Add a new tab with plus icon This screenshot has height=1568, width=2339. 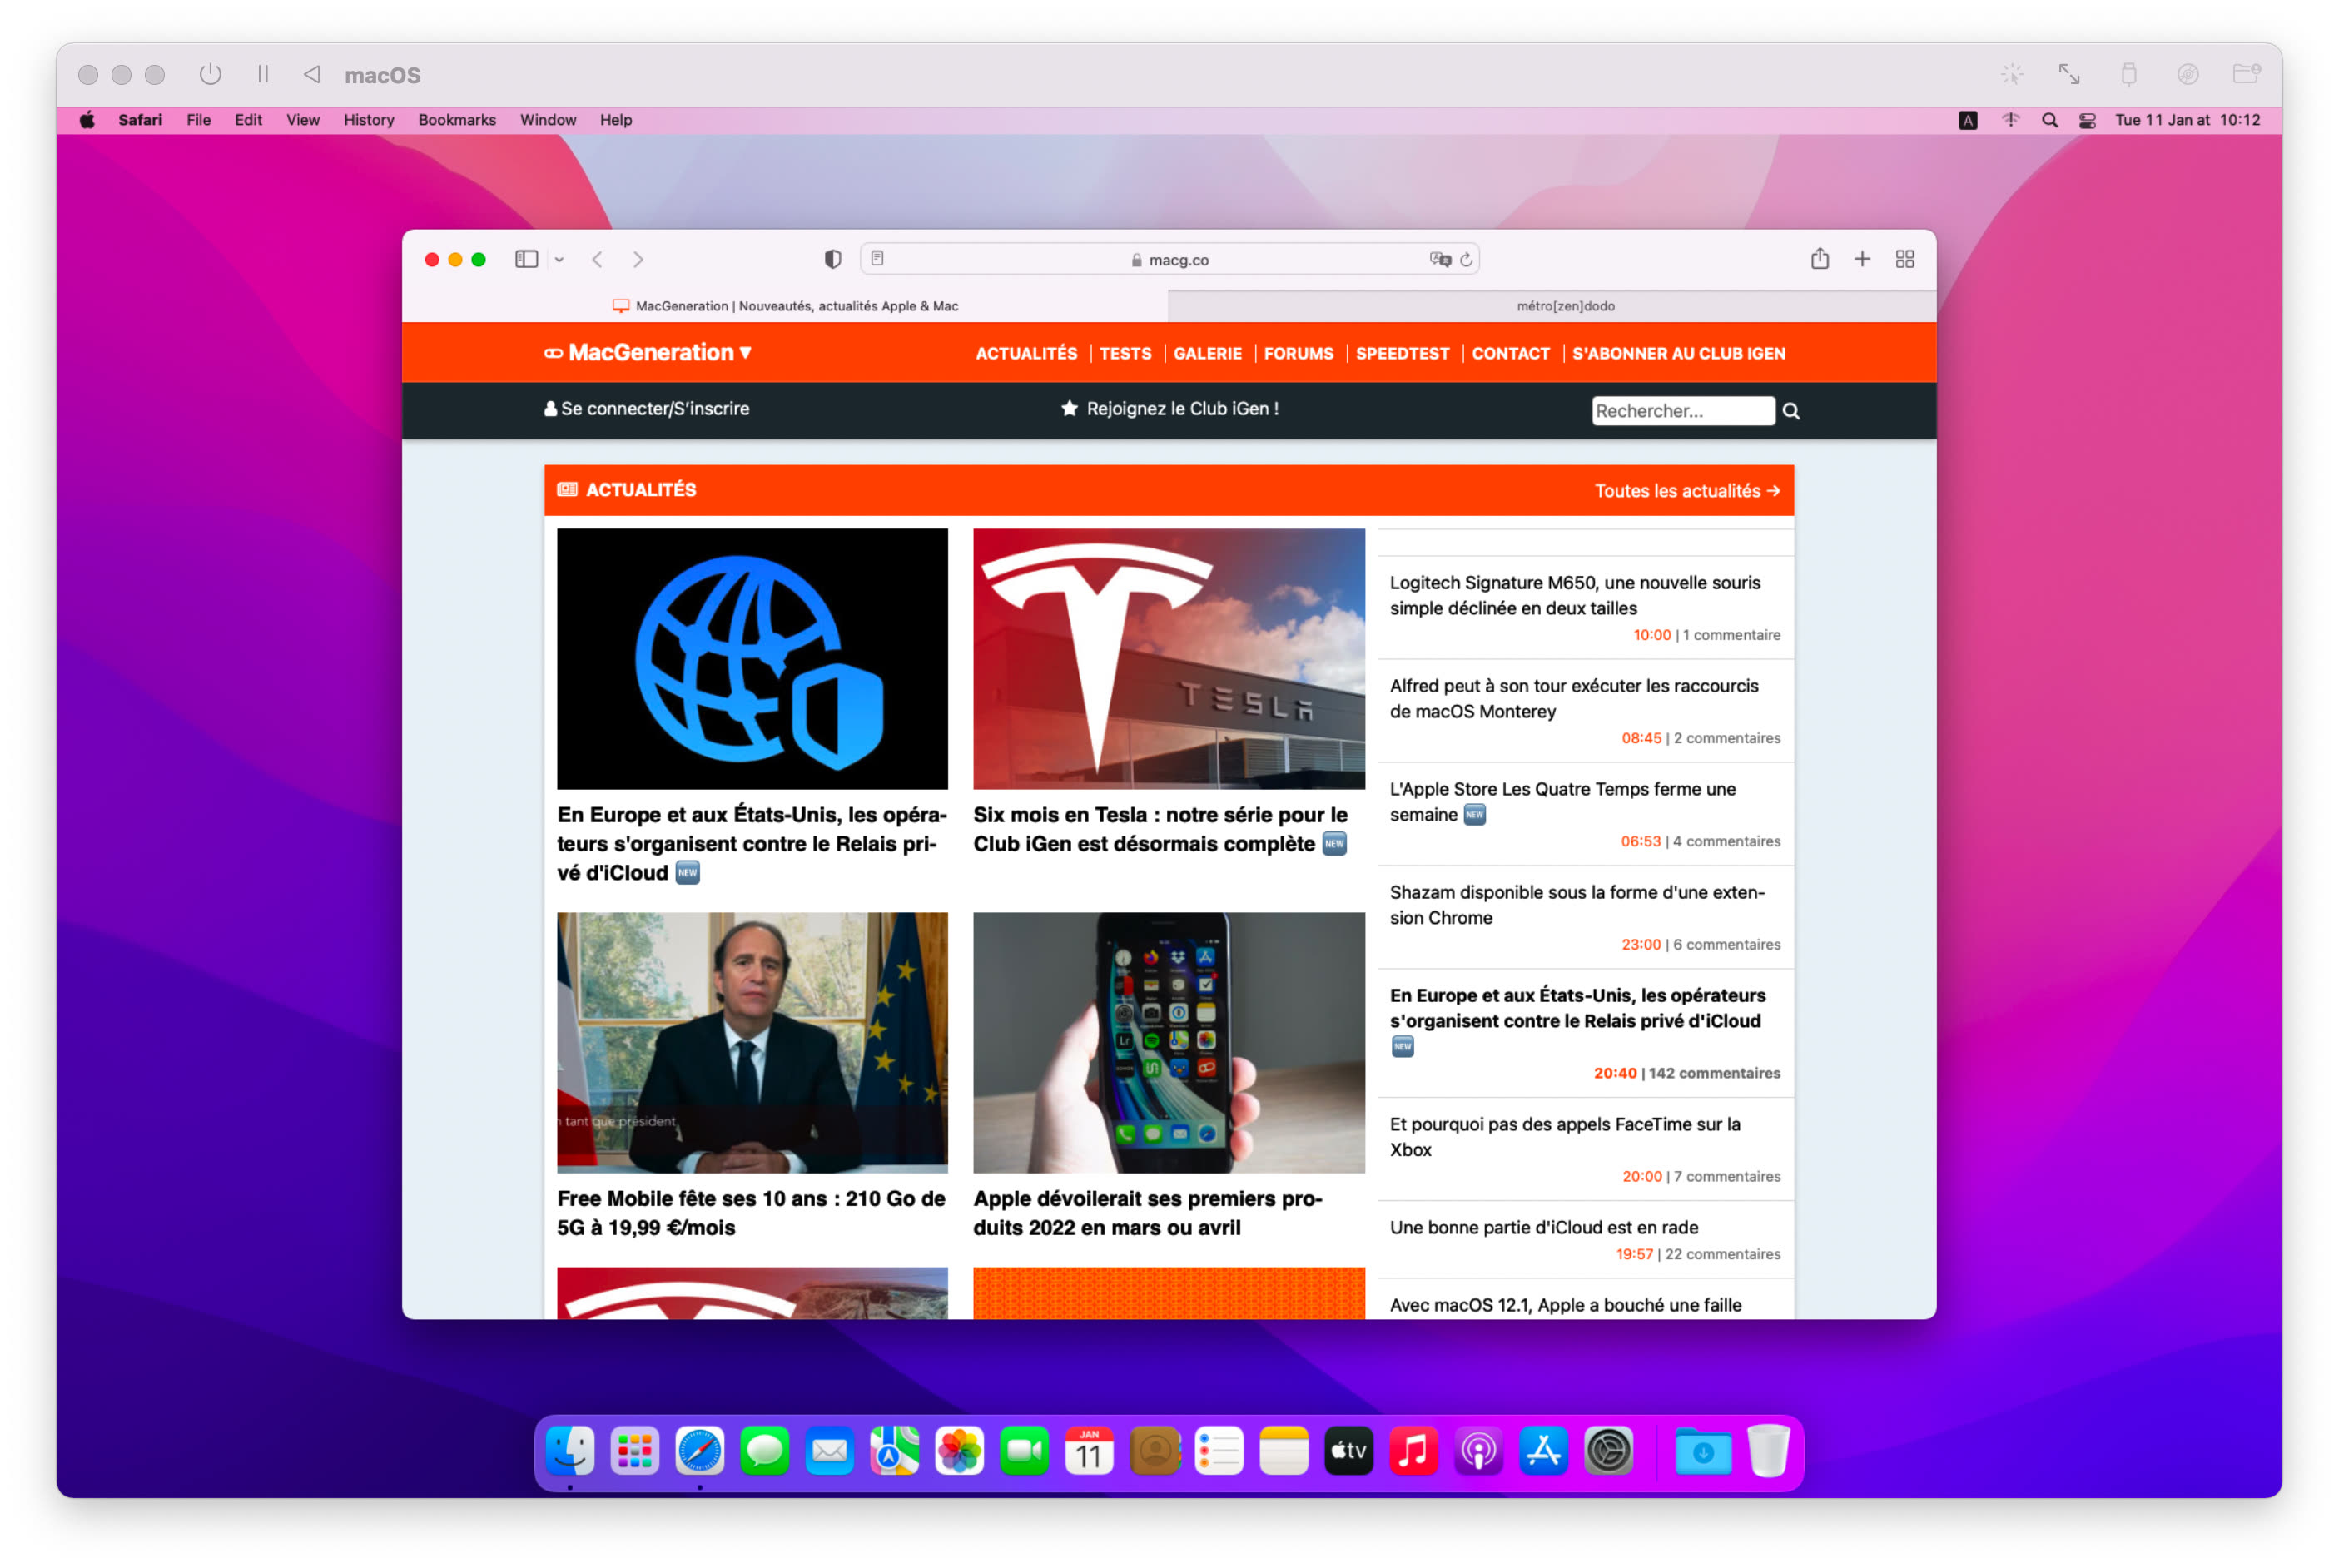click(x=1862, y=260)
